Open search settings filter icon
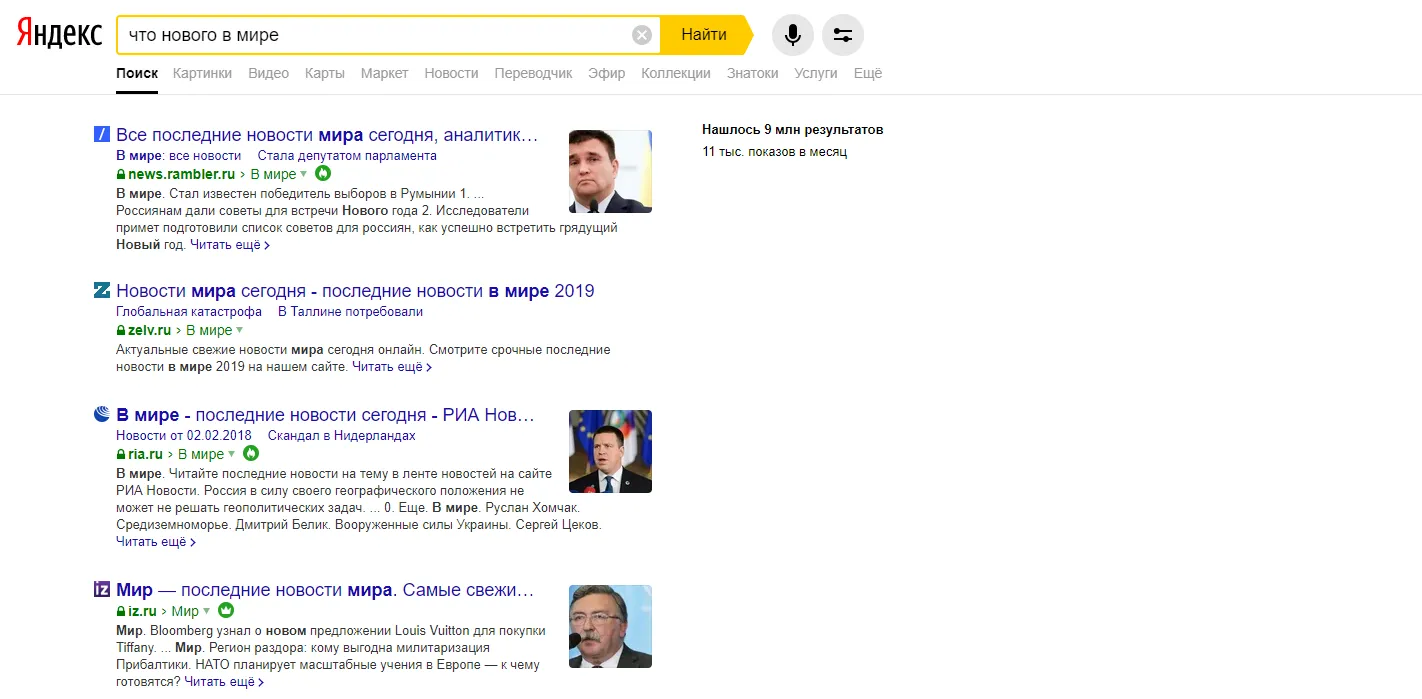The width and height of the screenshot is (1422, 699). tap(842, 35)
